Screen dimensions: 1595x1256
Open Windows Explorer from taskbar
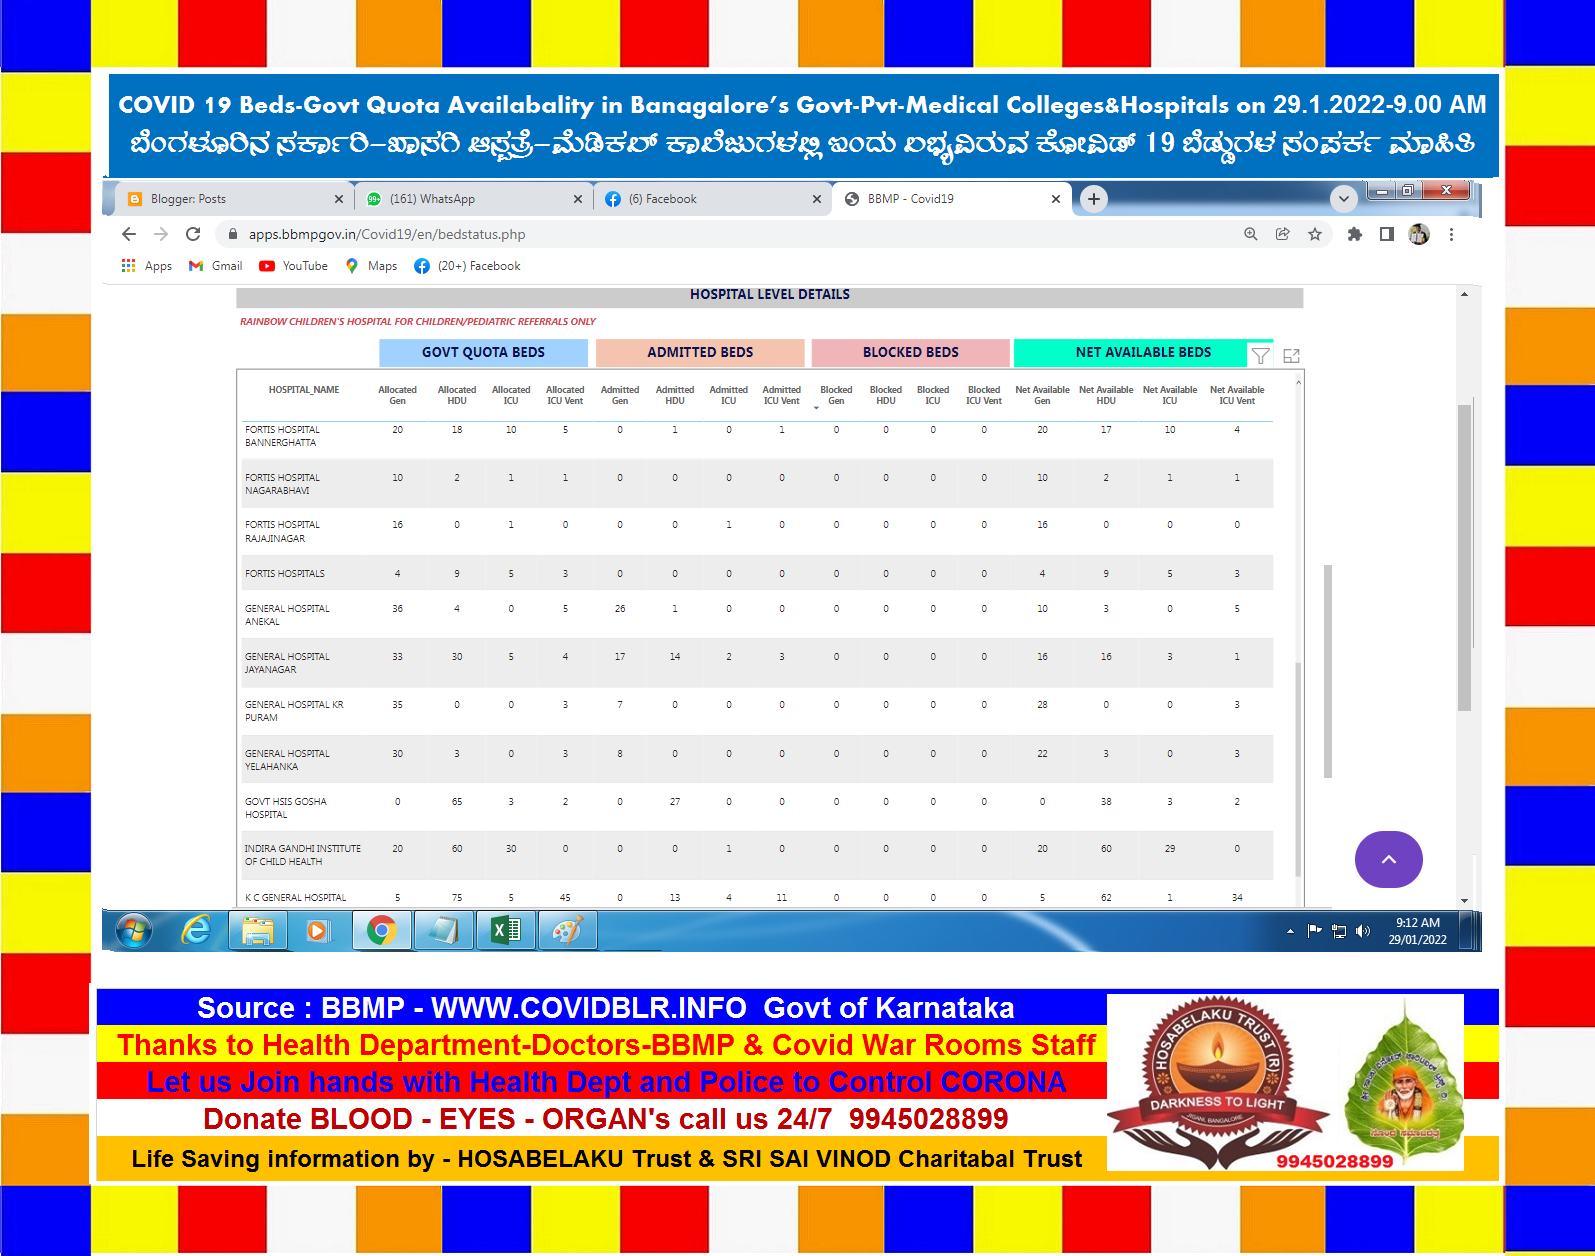(x=258, y=931)
